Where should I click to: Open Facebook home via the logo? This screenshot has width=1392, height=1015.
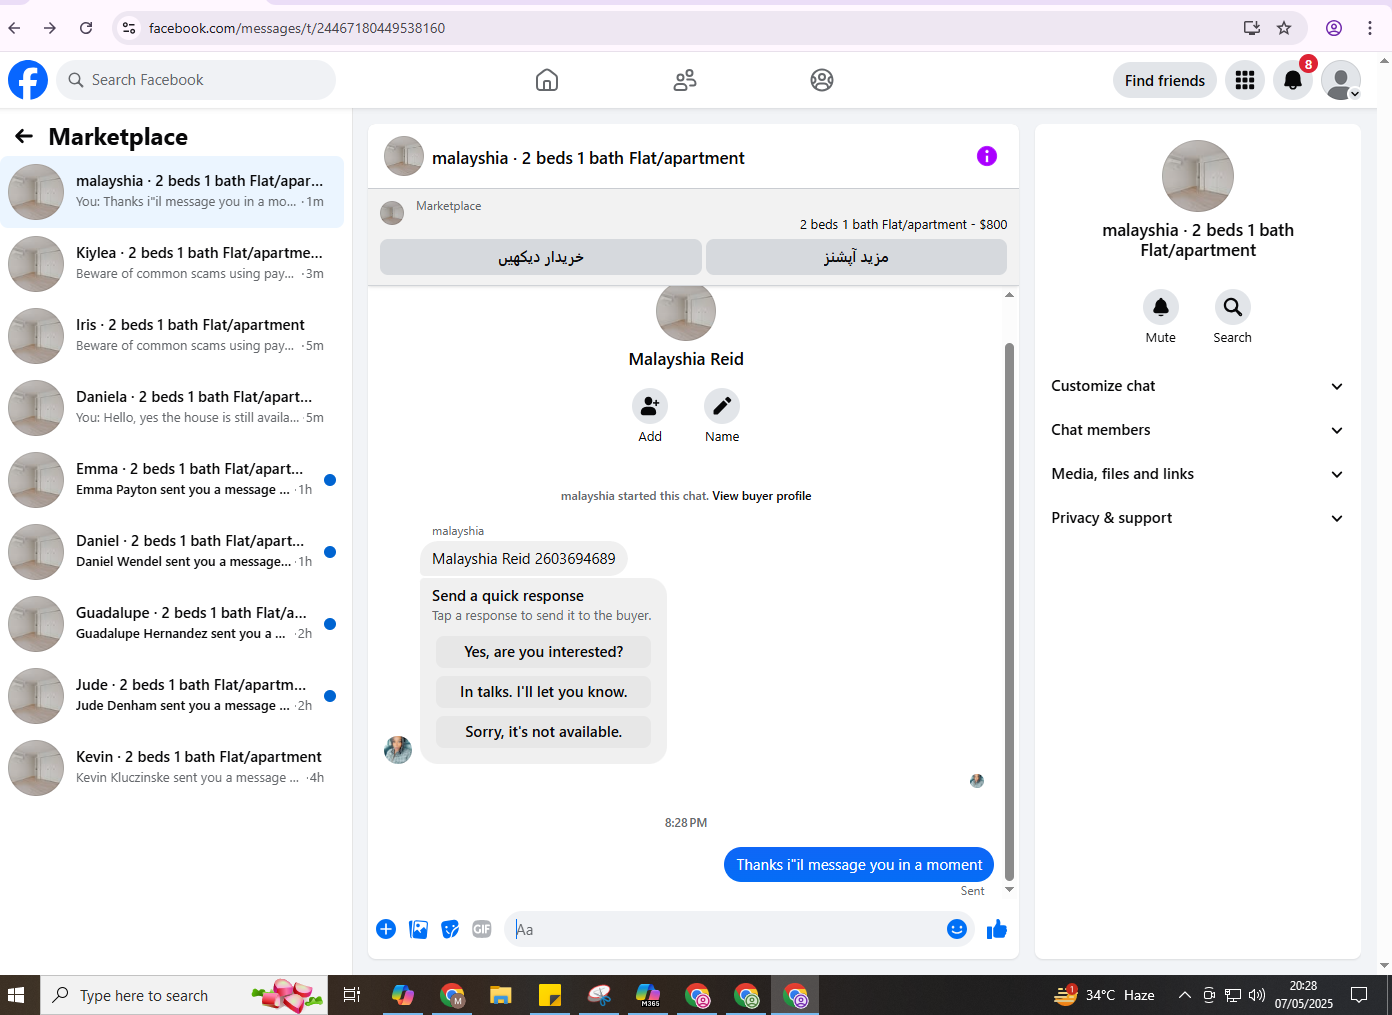(x=28, y=80)
